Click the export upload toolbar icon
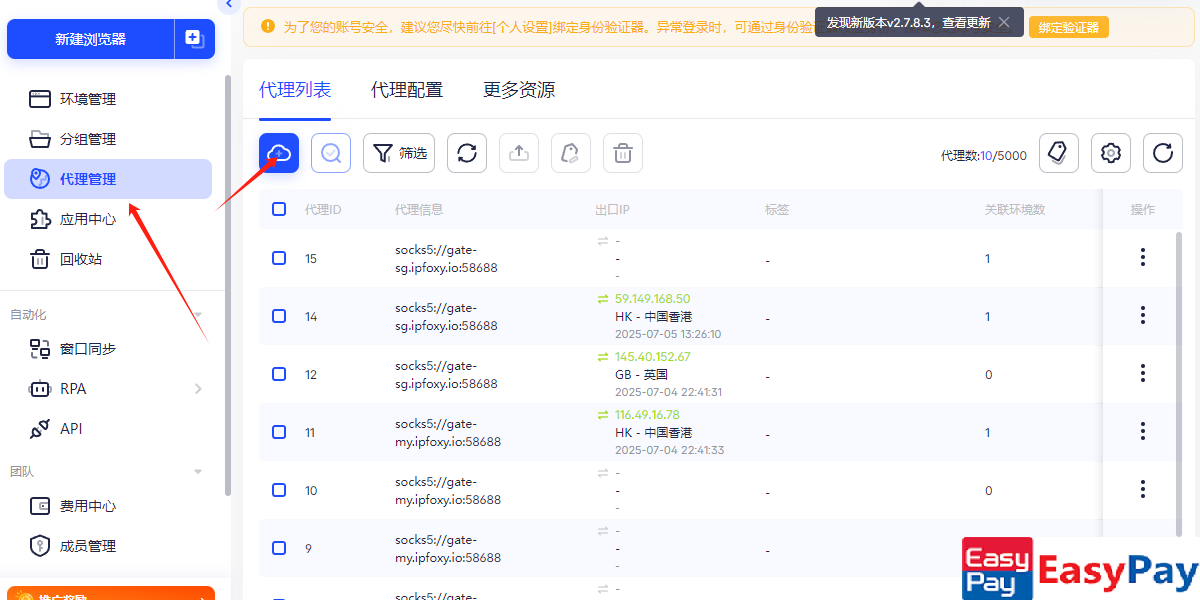This screenshot has height=600, width=1200. pyautogui.click(x=519, y=153)
